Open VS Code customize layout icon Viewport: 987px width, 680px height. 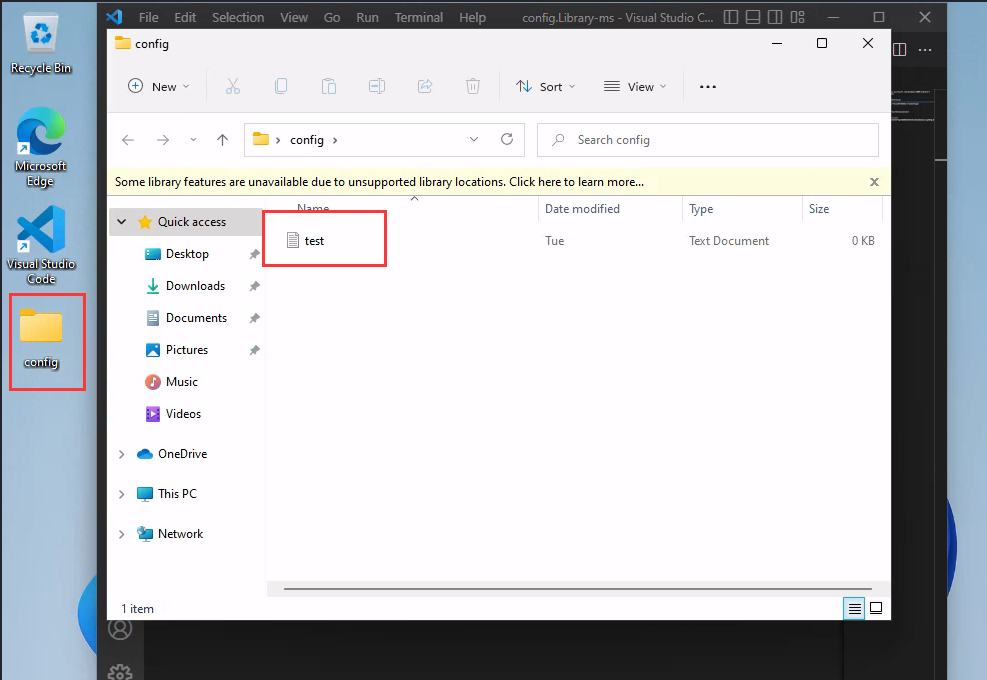798,18
